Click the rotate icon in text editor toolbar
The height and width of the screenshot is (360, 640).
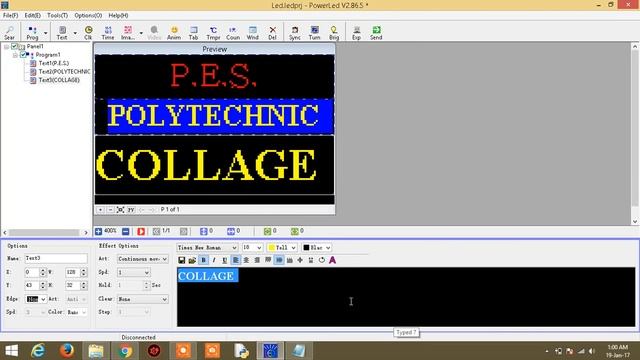coord(322,260)
